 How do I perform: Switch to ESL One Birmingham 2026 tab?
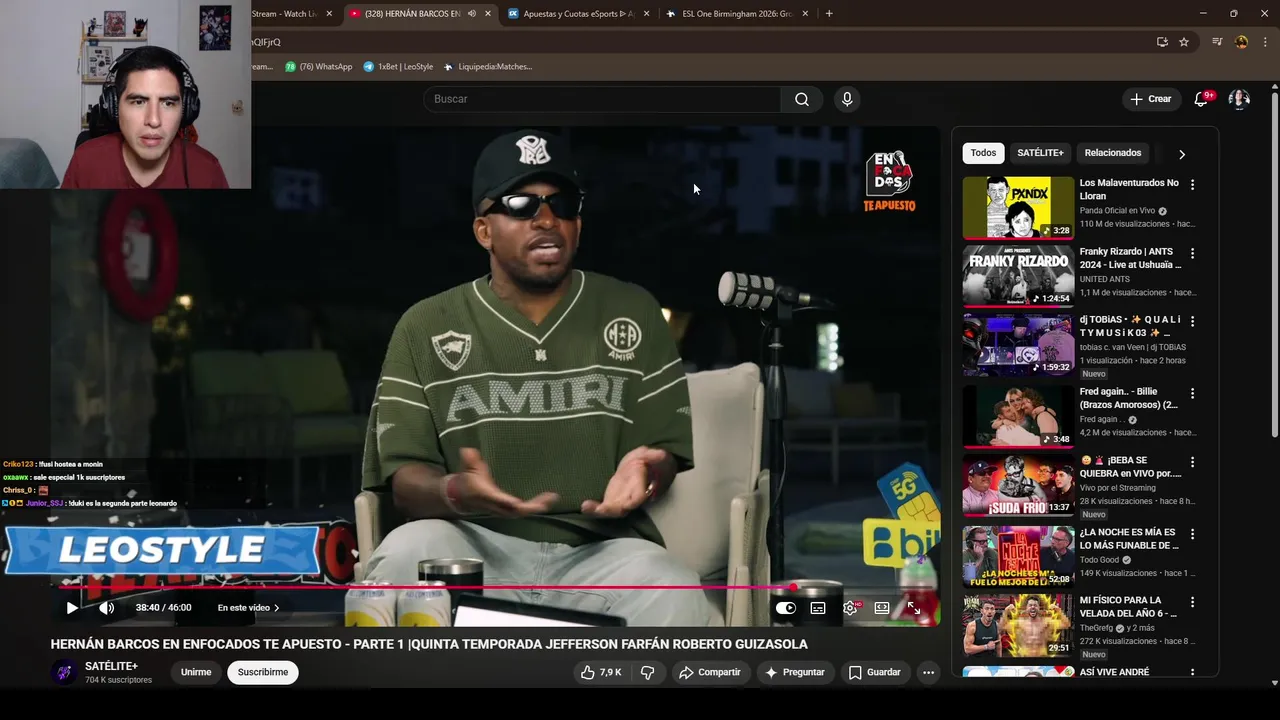pyautogui.click(x=738, y=14)
